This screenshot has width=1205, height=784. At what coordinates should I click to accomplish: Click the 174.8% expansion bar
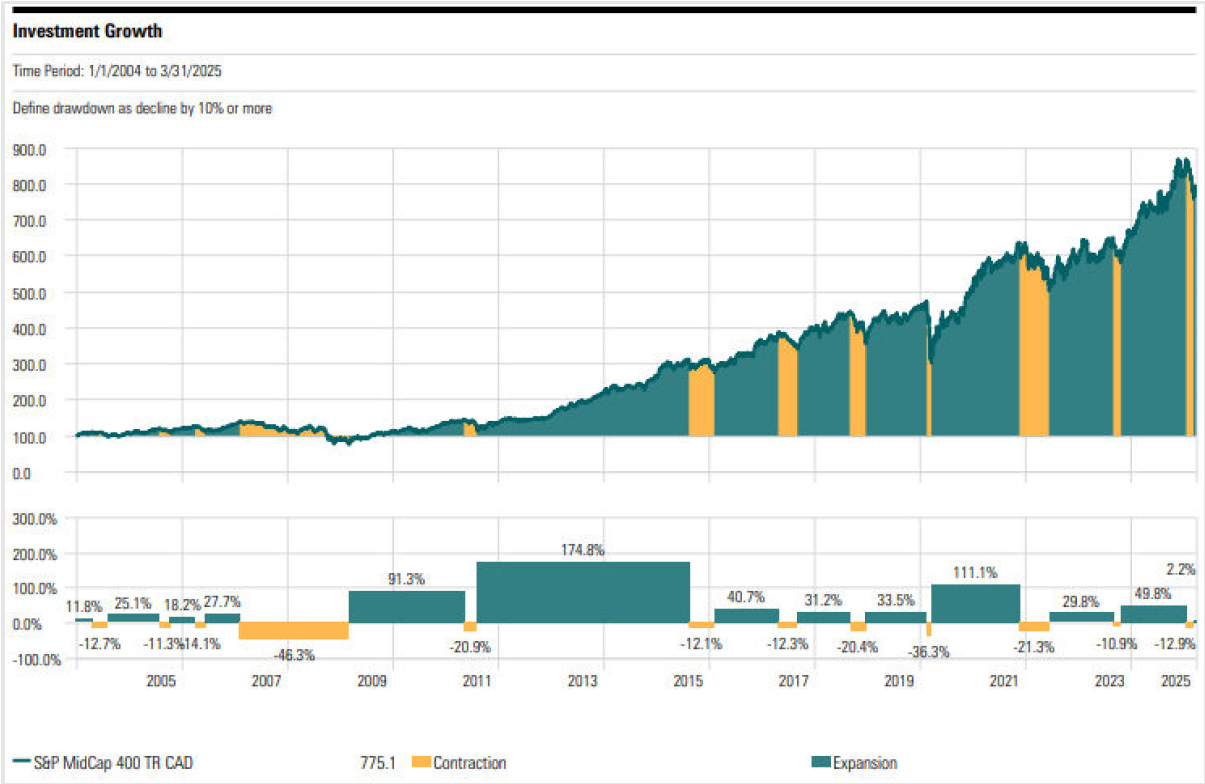[x=583, y=591]
